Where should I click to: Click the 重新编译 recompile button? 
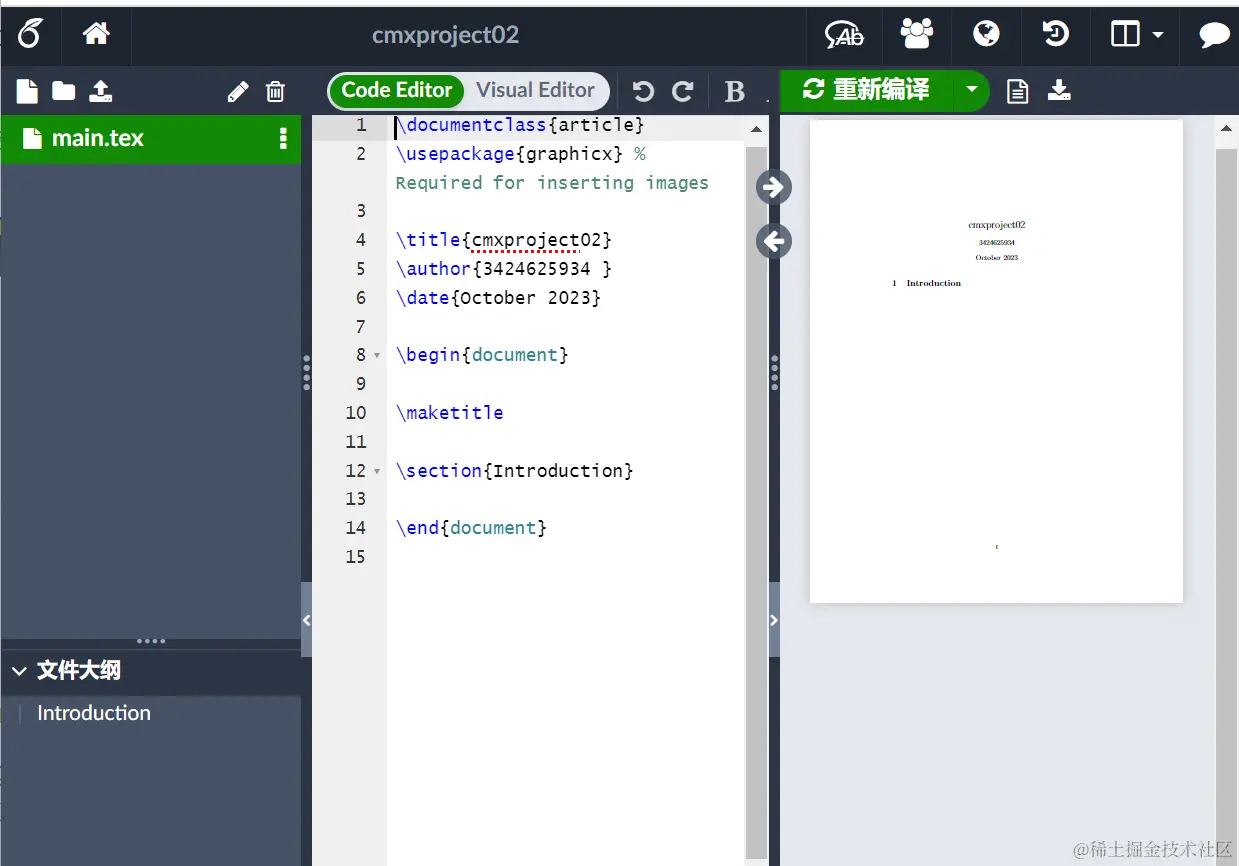866,90
